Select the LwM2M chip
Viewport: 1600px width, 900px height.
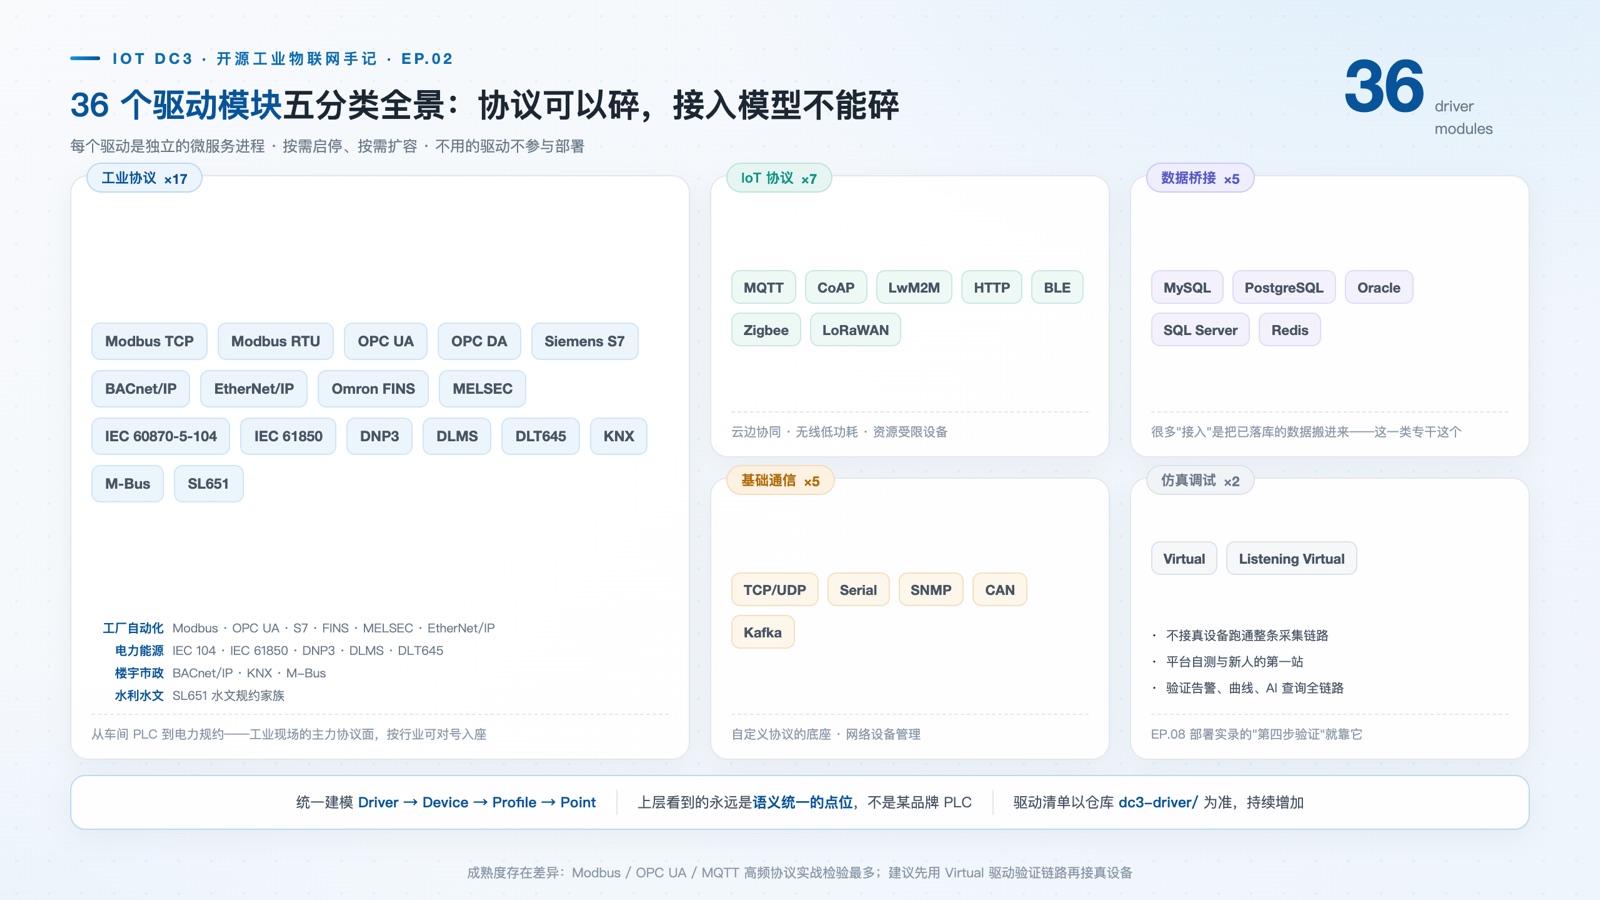point(914,288)
